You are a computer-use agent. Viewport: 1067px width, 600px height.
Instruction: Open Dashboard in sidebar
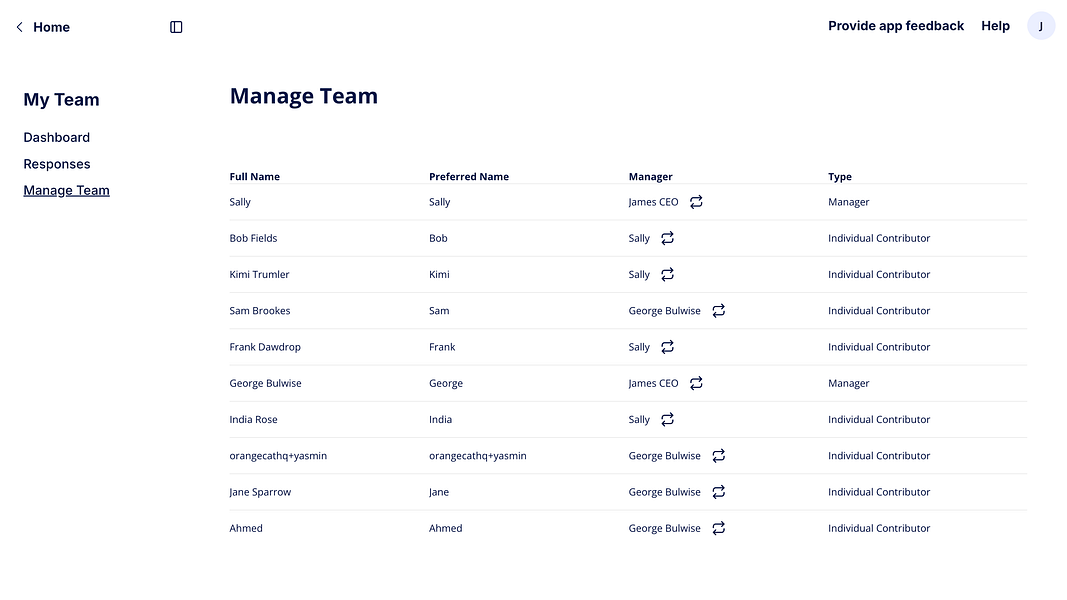tap(56, 137)
